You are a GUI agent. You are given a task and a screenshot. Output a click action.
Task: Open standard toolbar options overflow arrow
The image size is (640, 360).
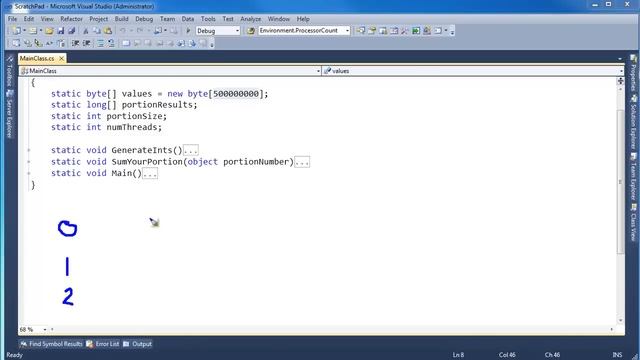[x=452, y=31]
